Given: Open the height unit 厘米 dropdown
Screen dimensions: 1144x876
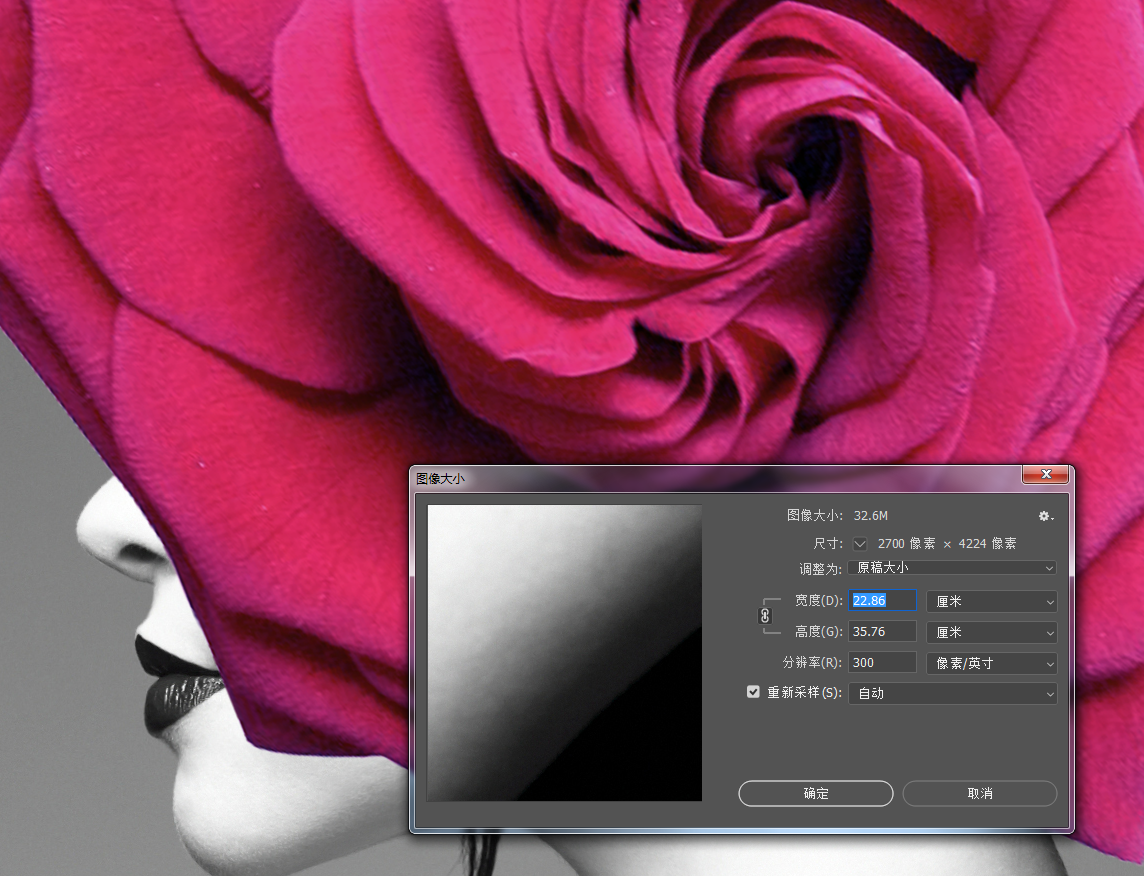Looking at the screenshot, I should [992, 632].
